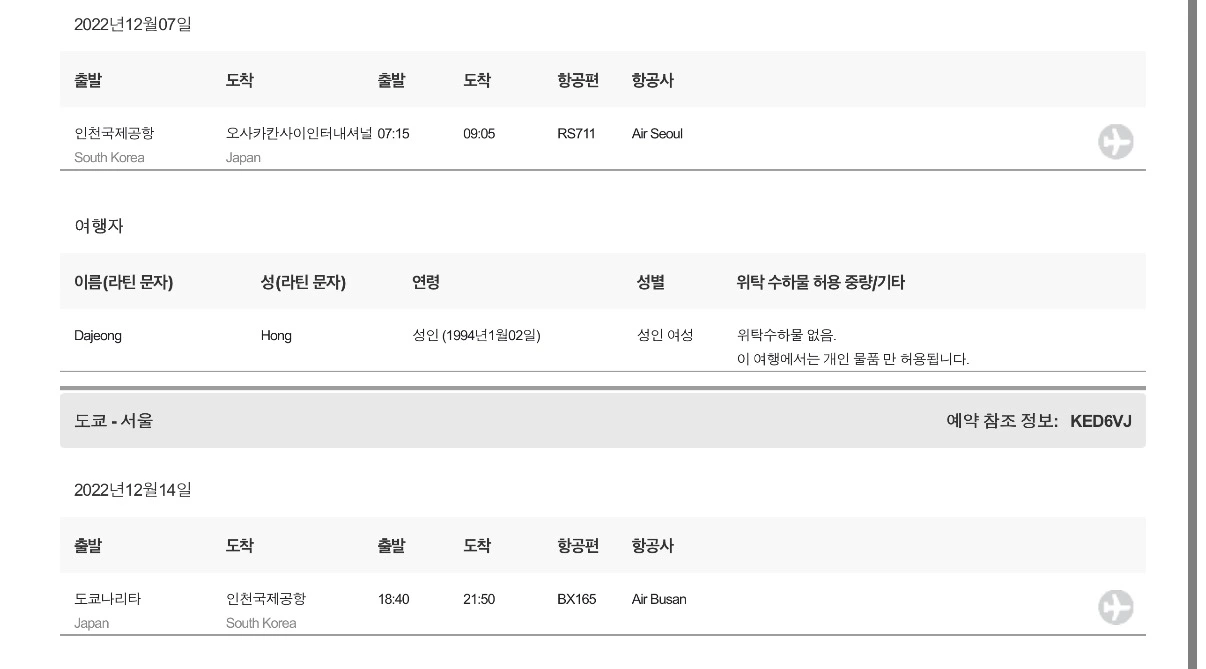Click the 위탁 수하물 허용 중량/기타 column header
This screenshot has width=1206, height=669.
820,282
